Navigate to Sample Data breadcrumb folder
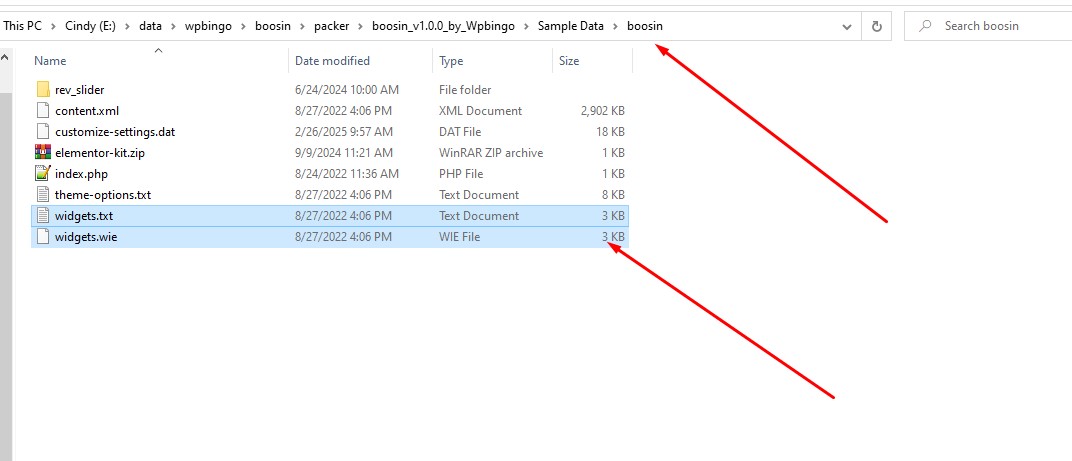1072x461 pixels. (571, 26)
